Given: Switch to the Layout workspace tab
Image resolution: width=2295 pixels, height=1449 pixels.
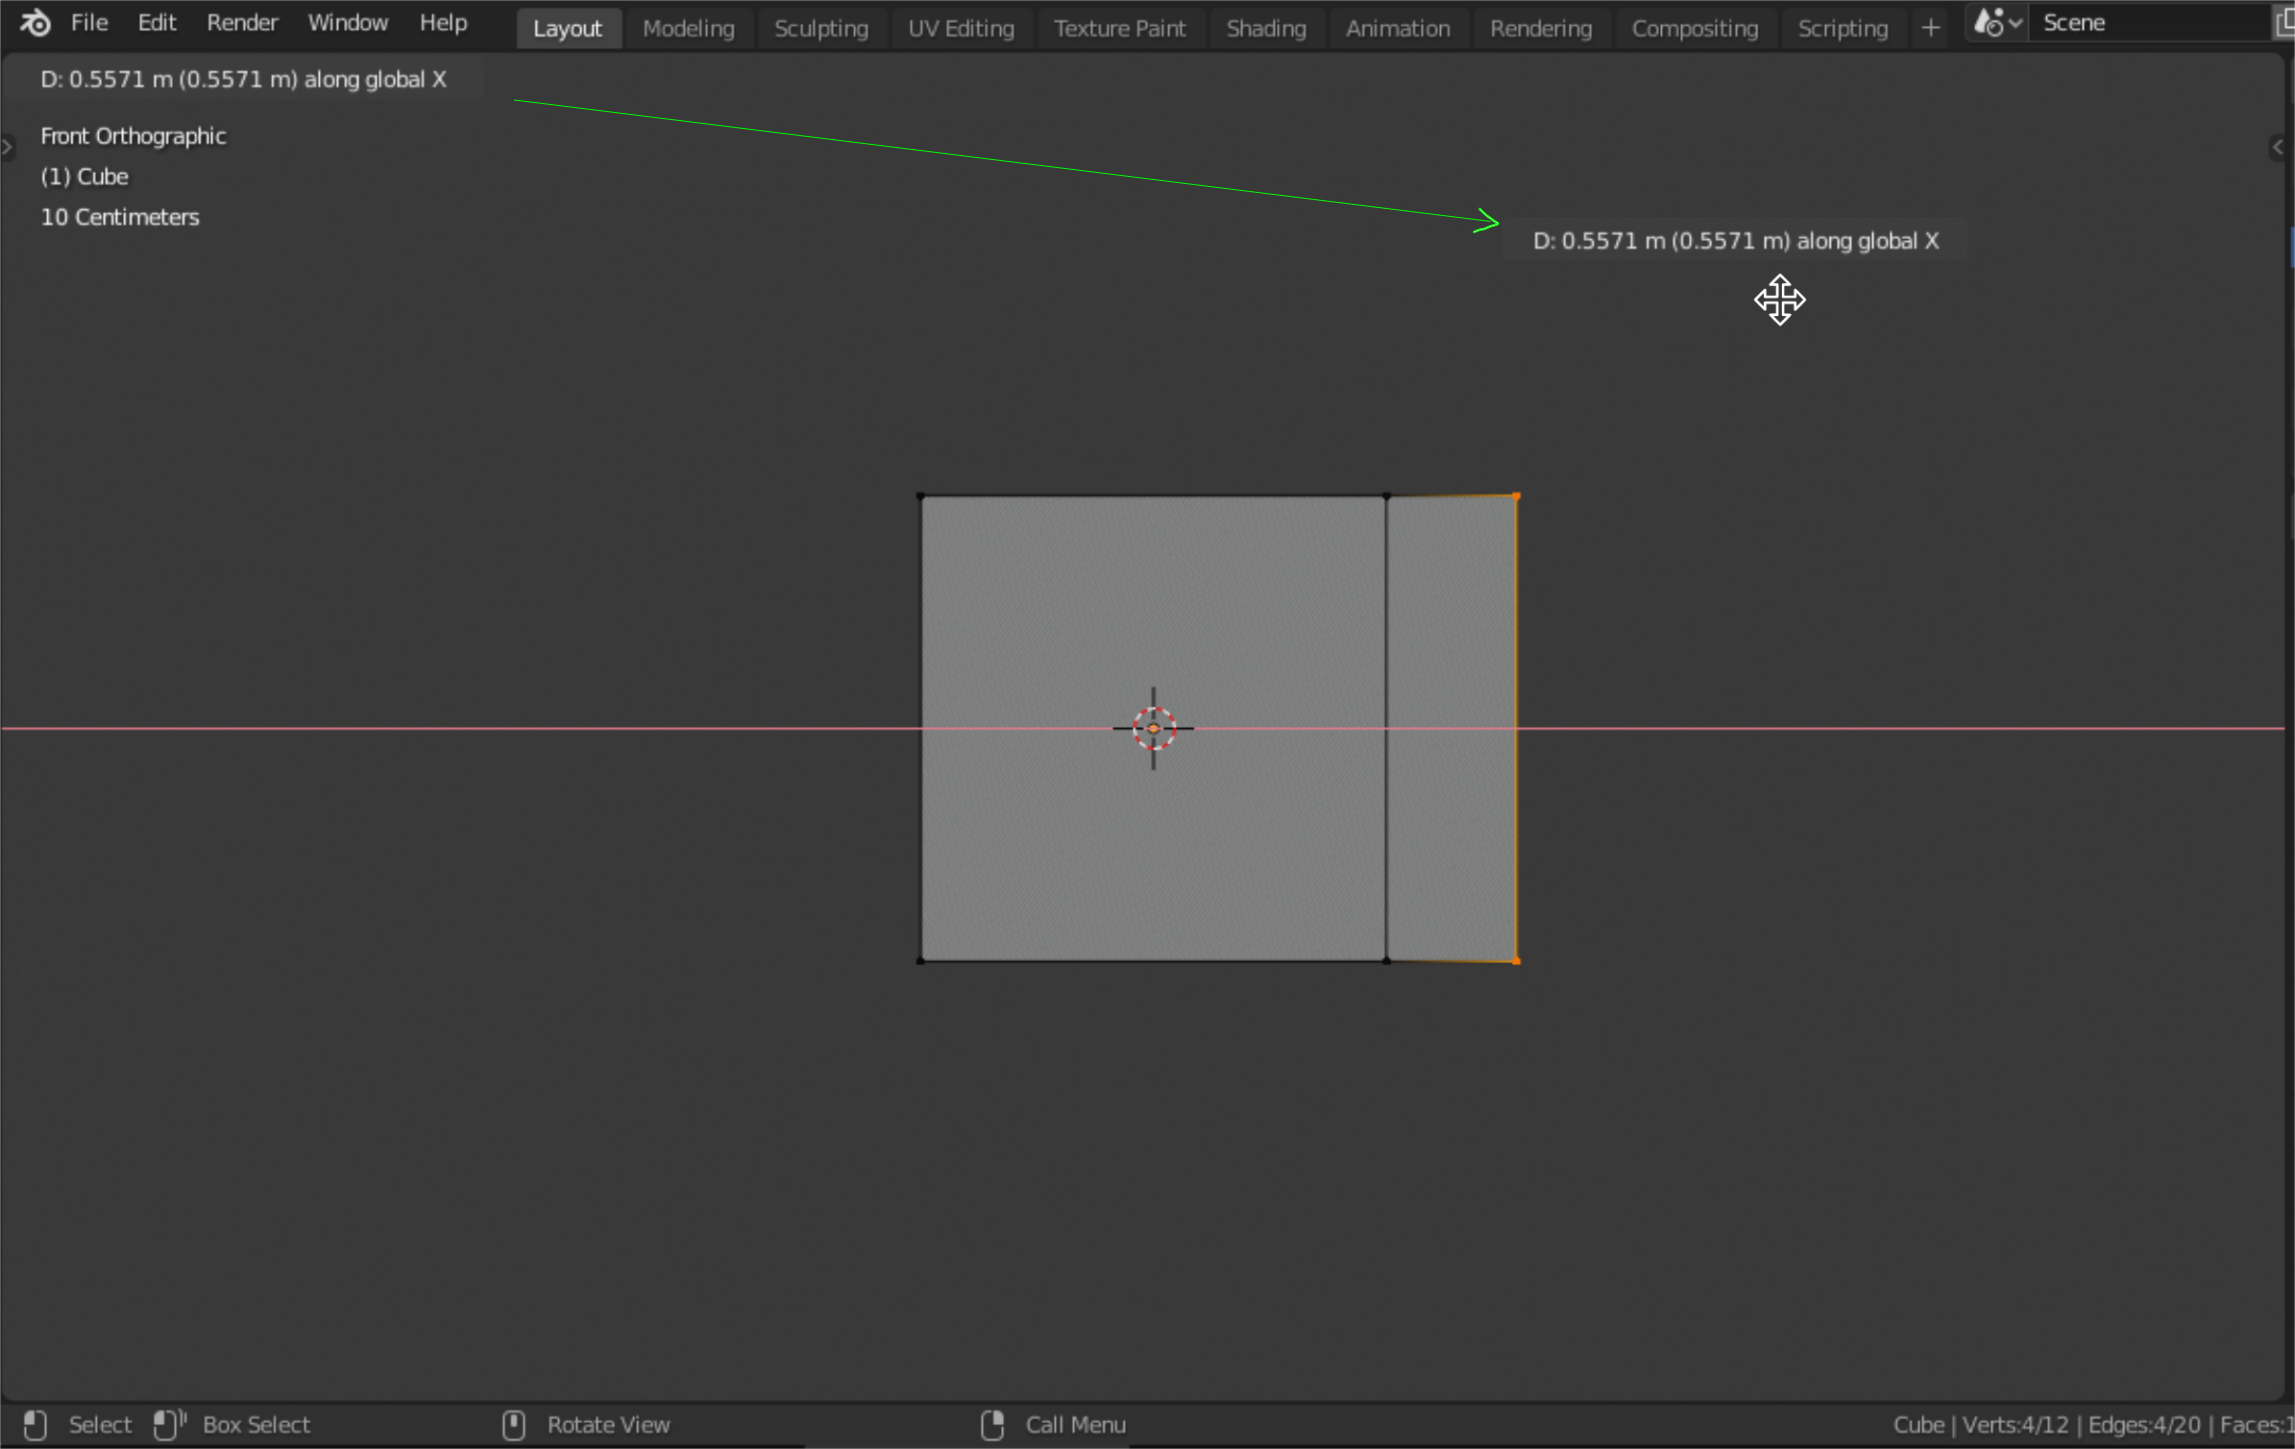Looking at the screenshot, I should click(568, 28).
